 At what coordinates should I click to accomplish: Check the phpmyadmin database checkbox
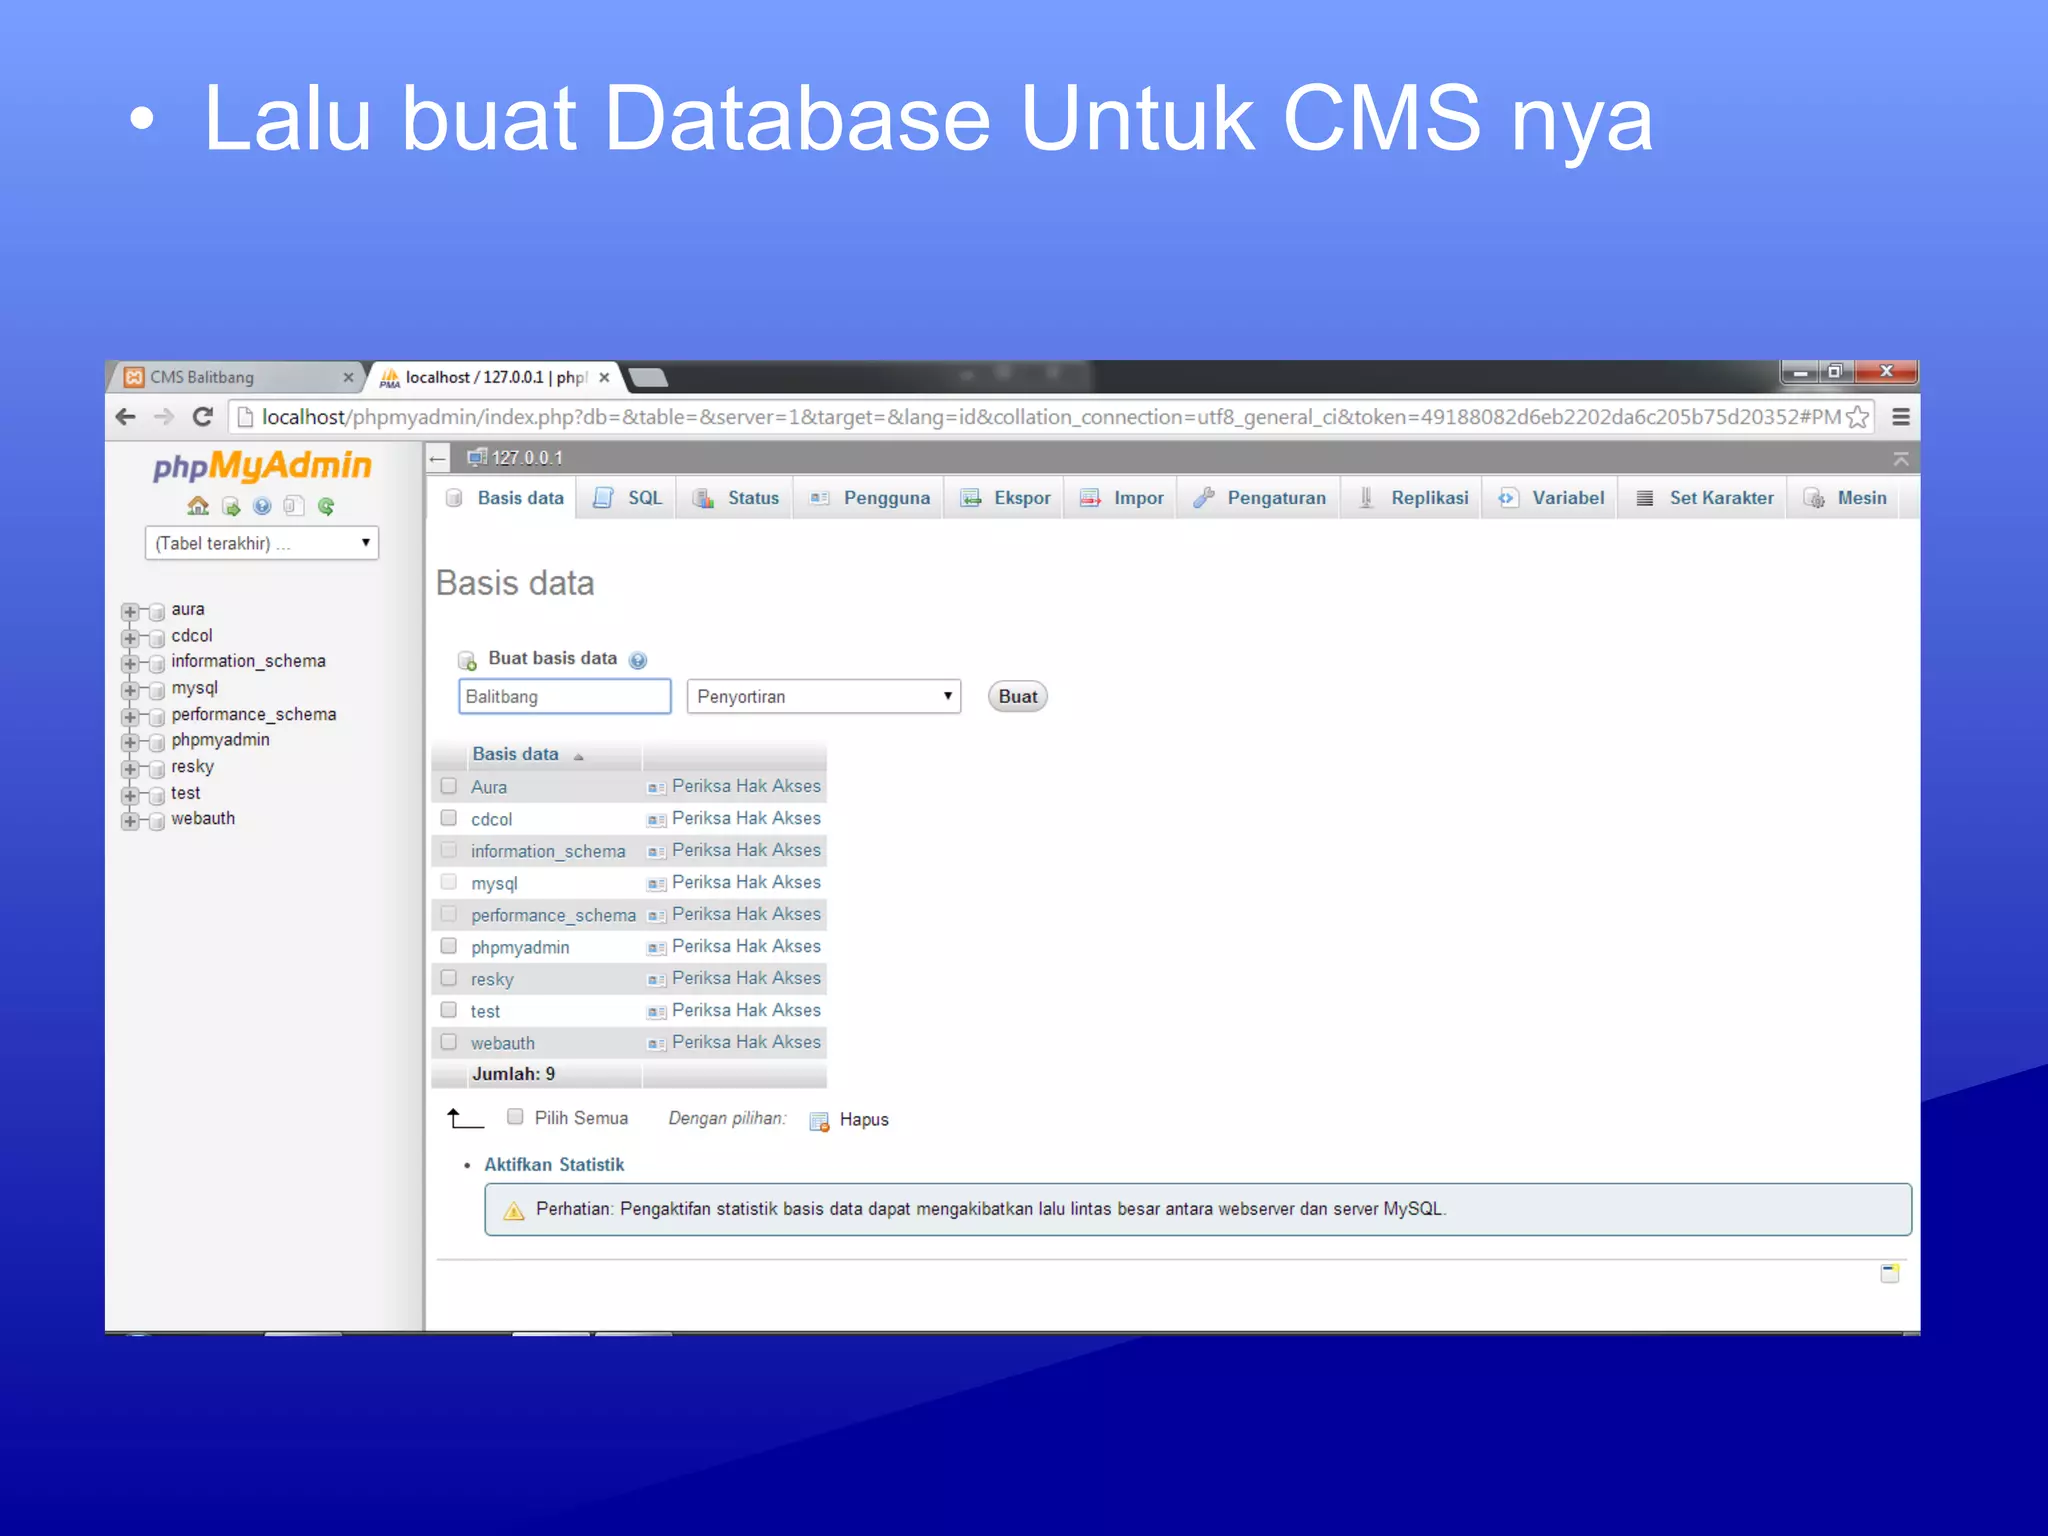click(x=449, y=946)
